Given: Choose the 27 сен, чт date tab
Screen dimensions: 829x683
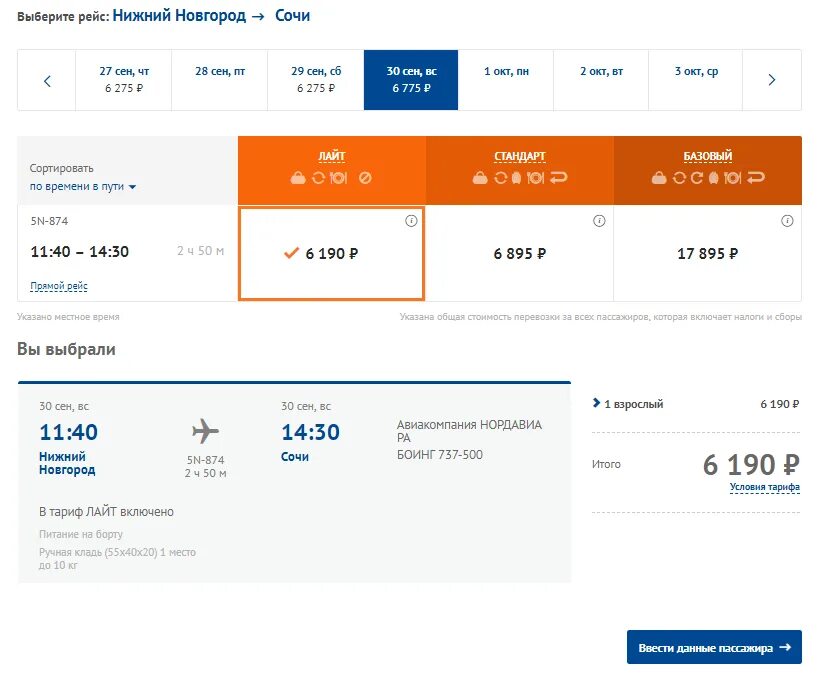Looking at the screenshot, I should tap(124, 80).
